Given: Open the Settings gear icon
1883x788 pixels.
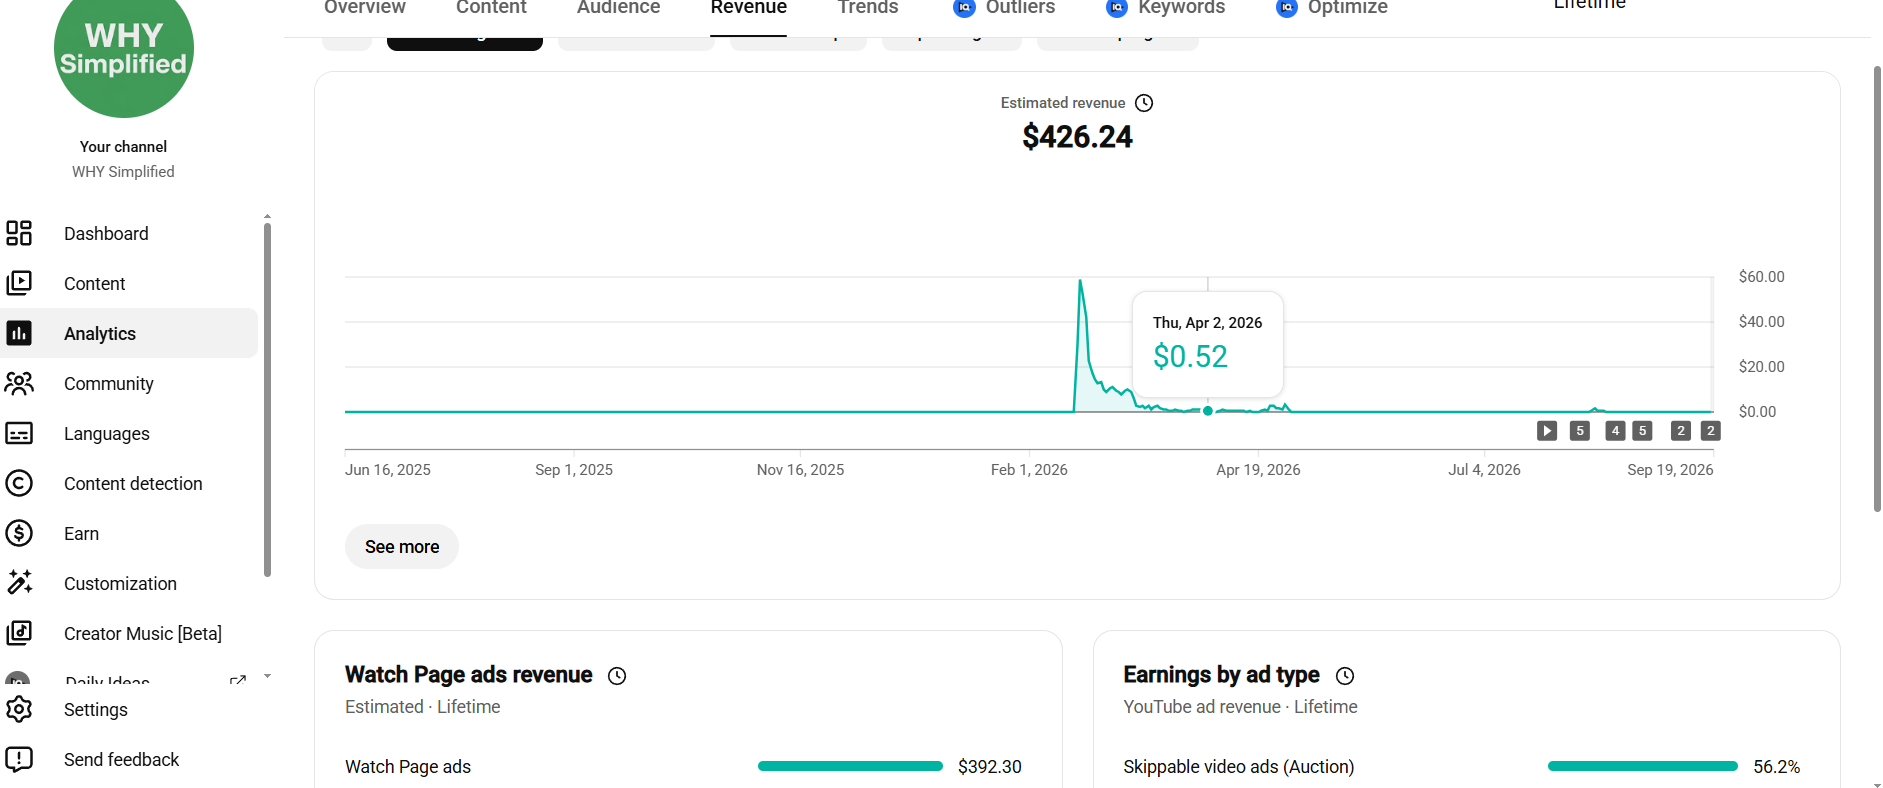Looking at the screenshot, I should click(19, 709).
